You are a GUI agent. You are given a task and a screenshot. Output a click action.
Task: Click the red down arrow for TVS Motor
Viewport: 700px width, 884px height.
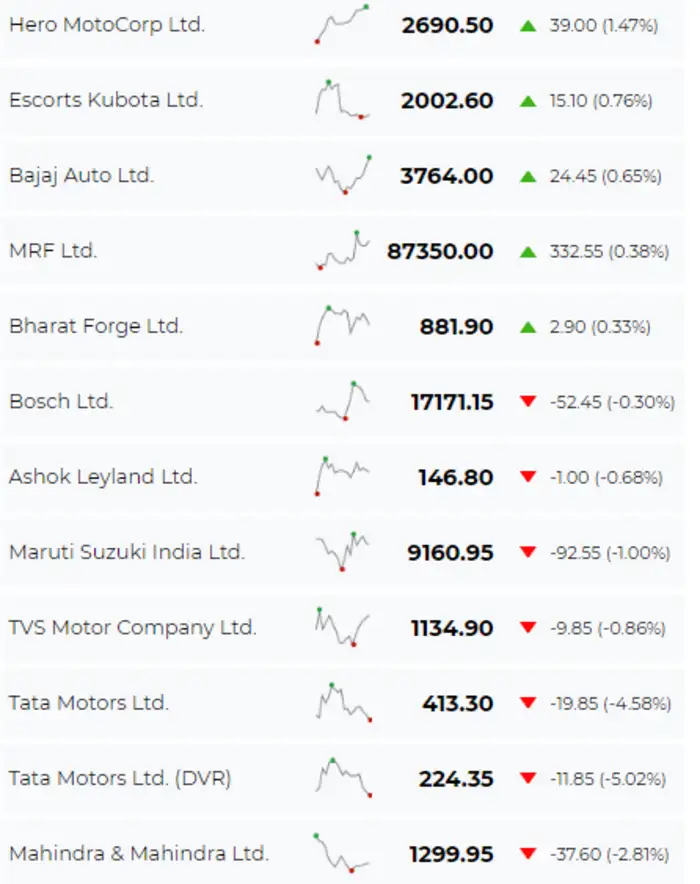click(x=528, y=628)
